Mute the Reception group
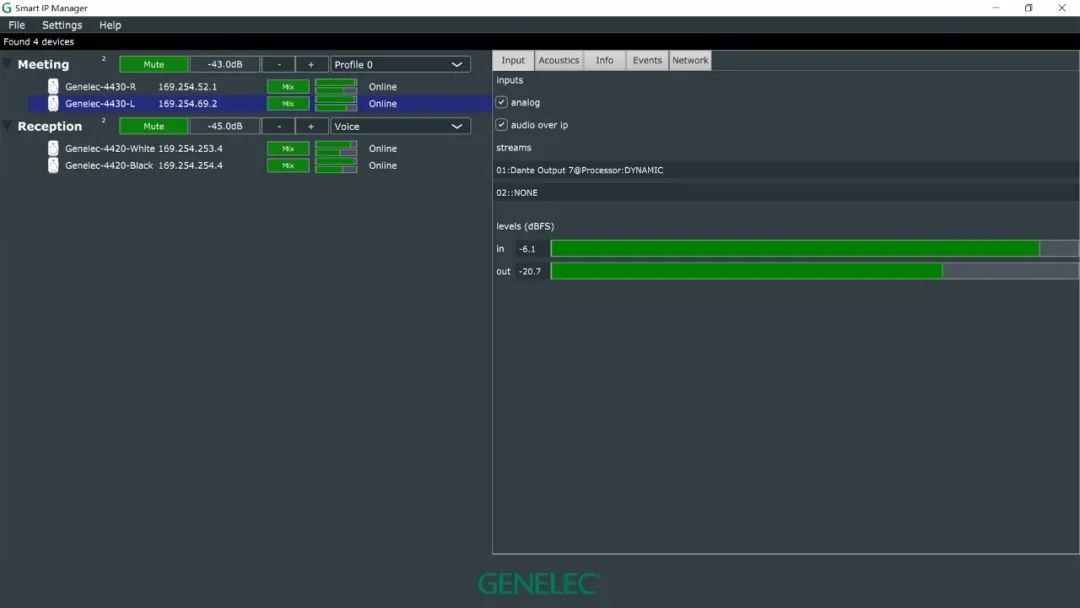 (x=154, y=126)
